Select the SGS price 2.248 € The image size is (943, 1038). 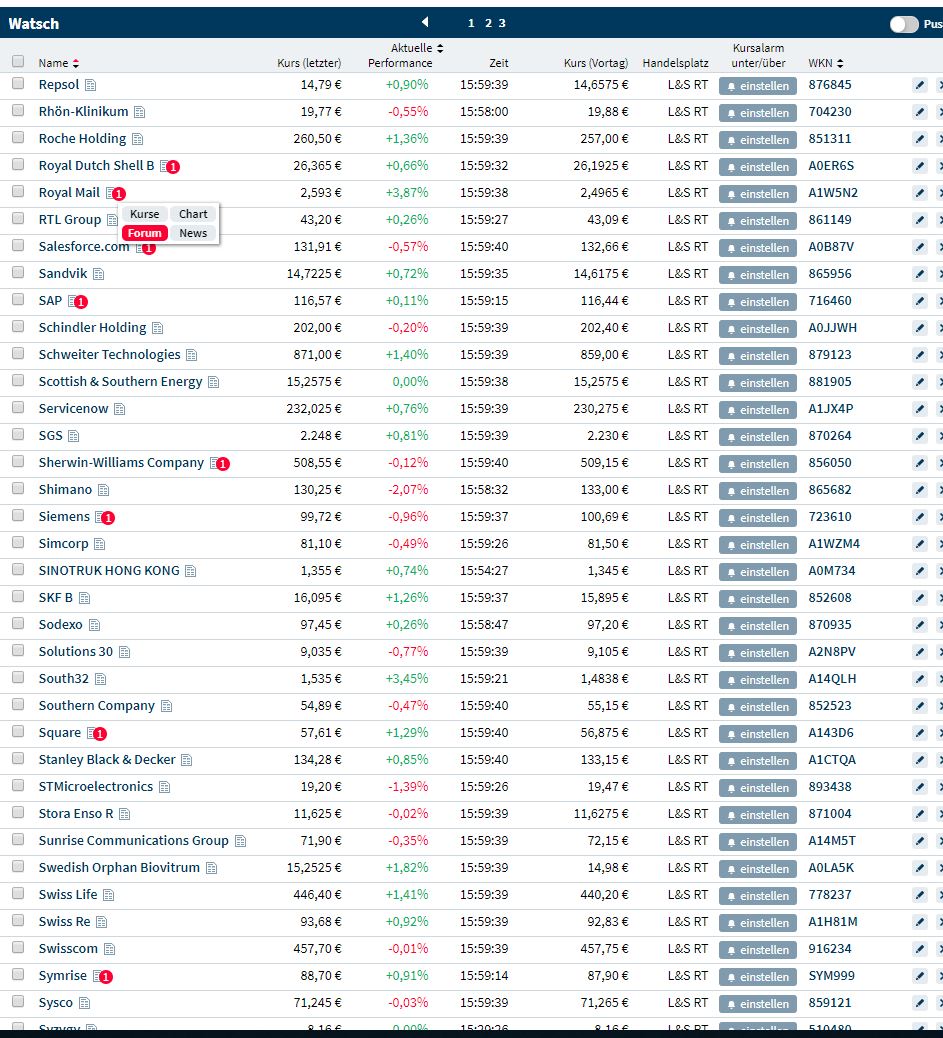pos(321,436)
